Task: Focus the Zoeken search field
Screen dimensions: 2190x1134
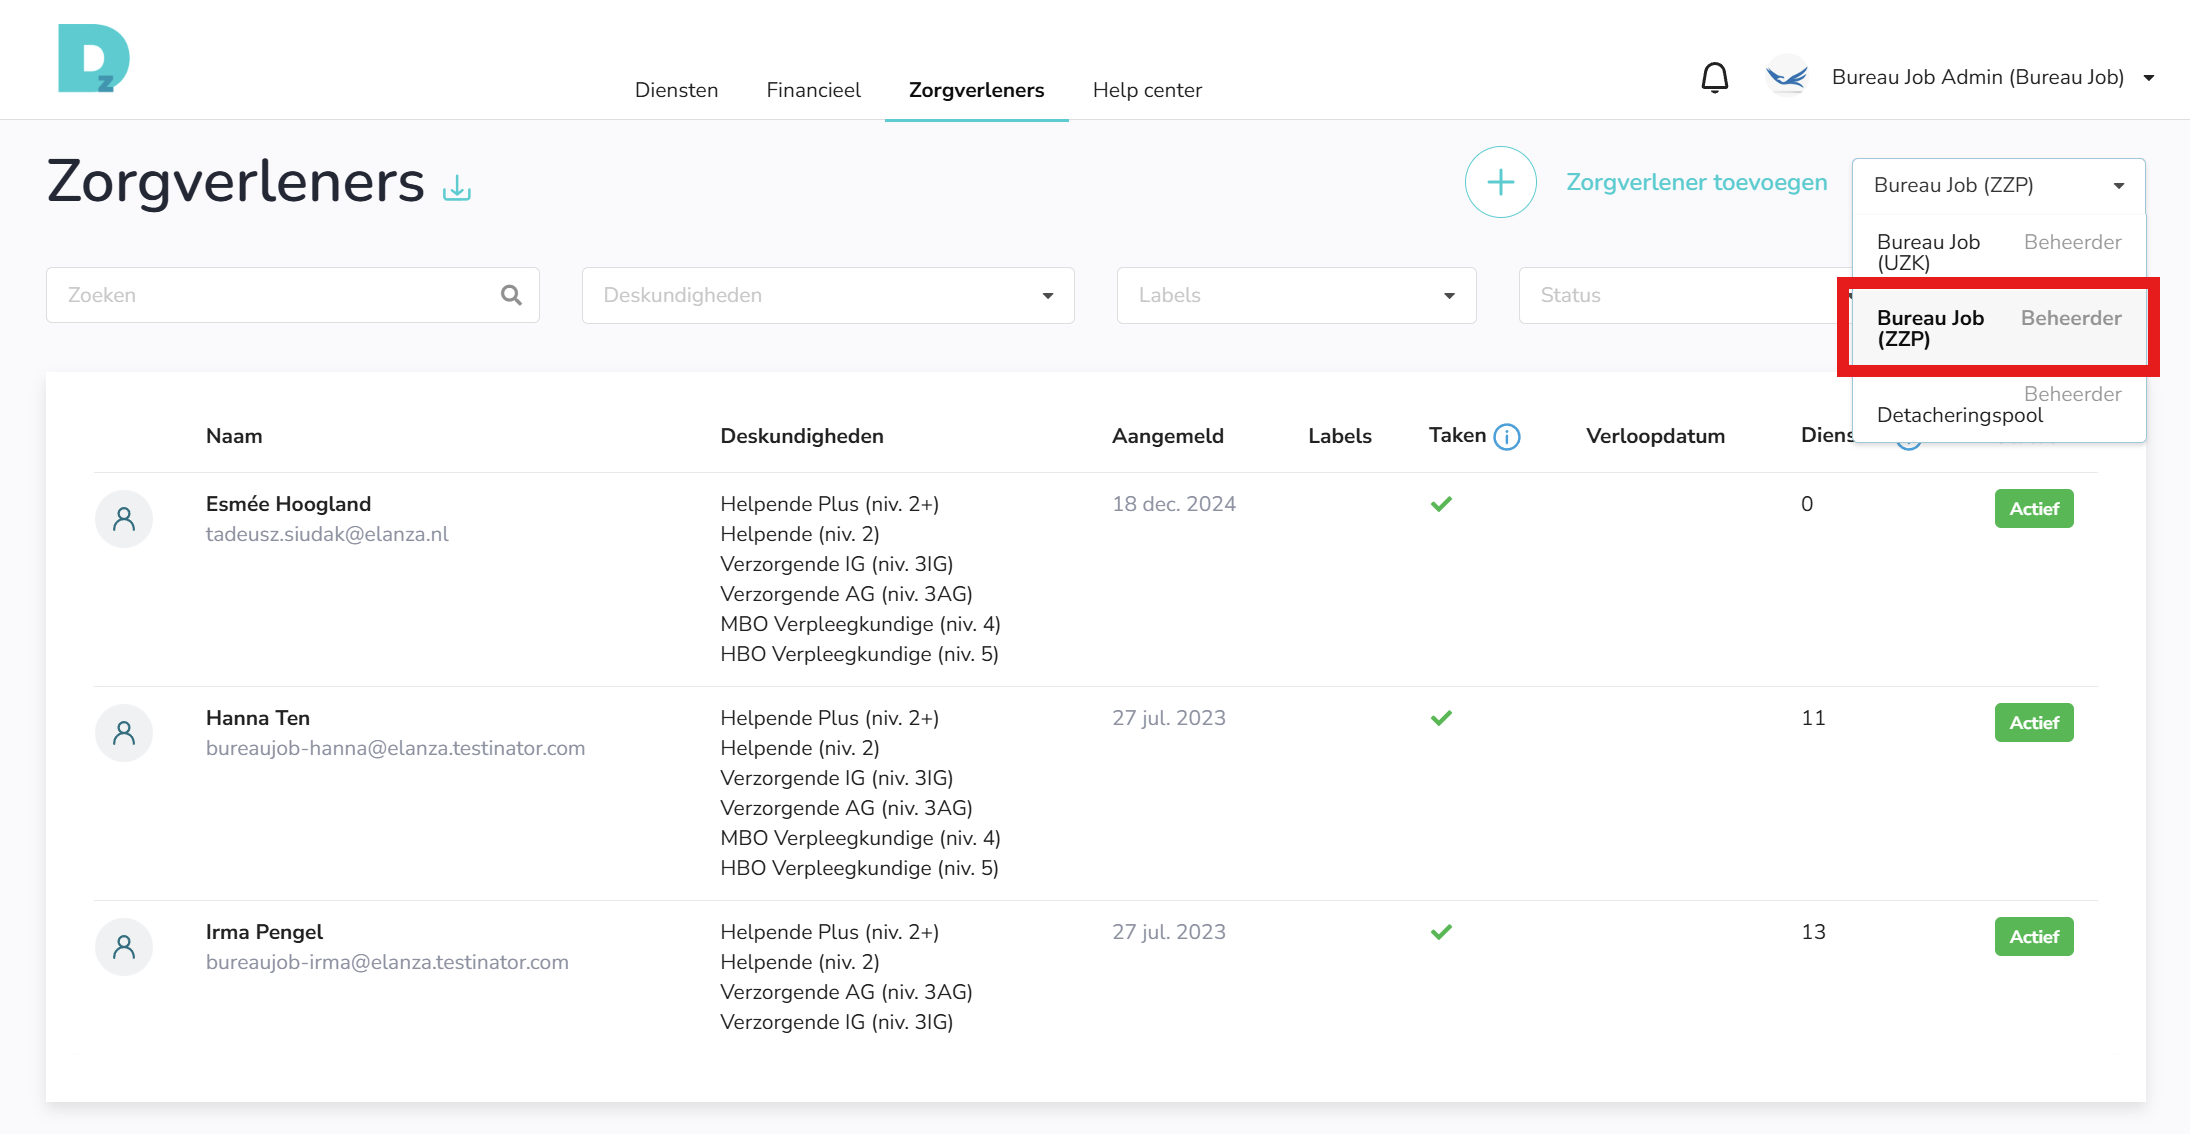Action: click(270, 295)
